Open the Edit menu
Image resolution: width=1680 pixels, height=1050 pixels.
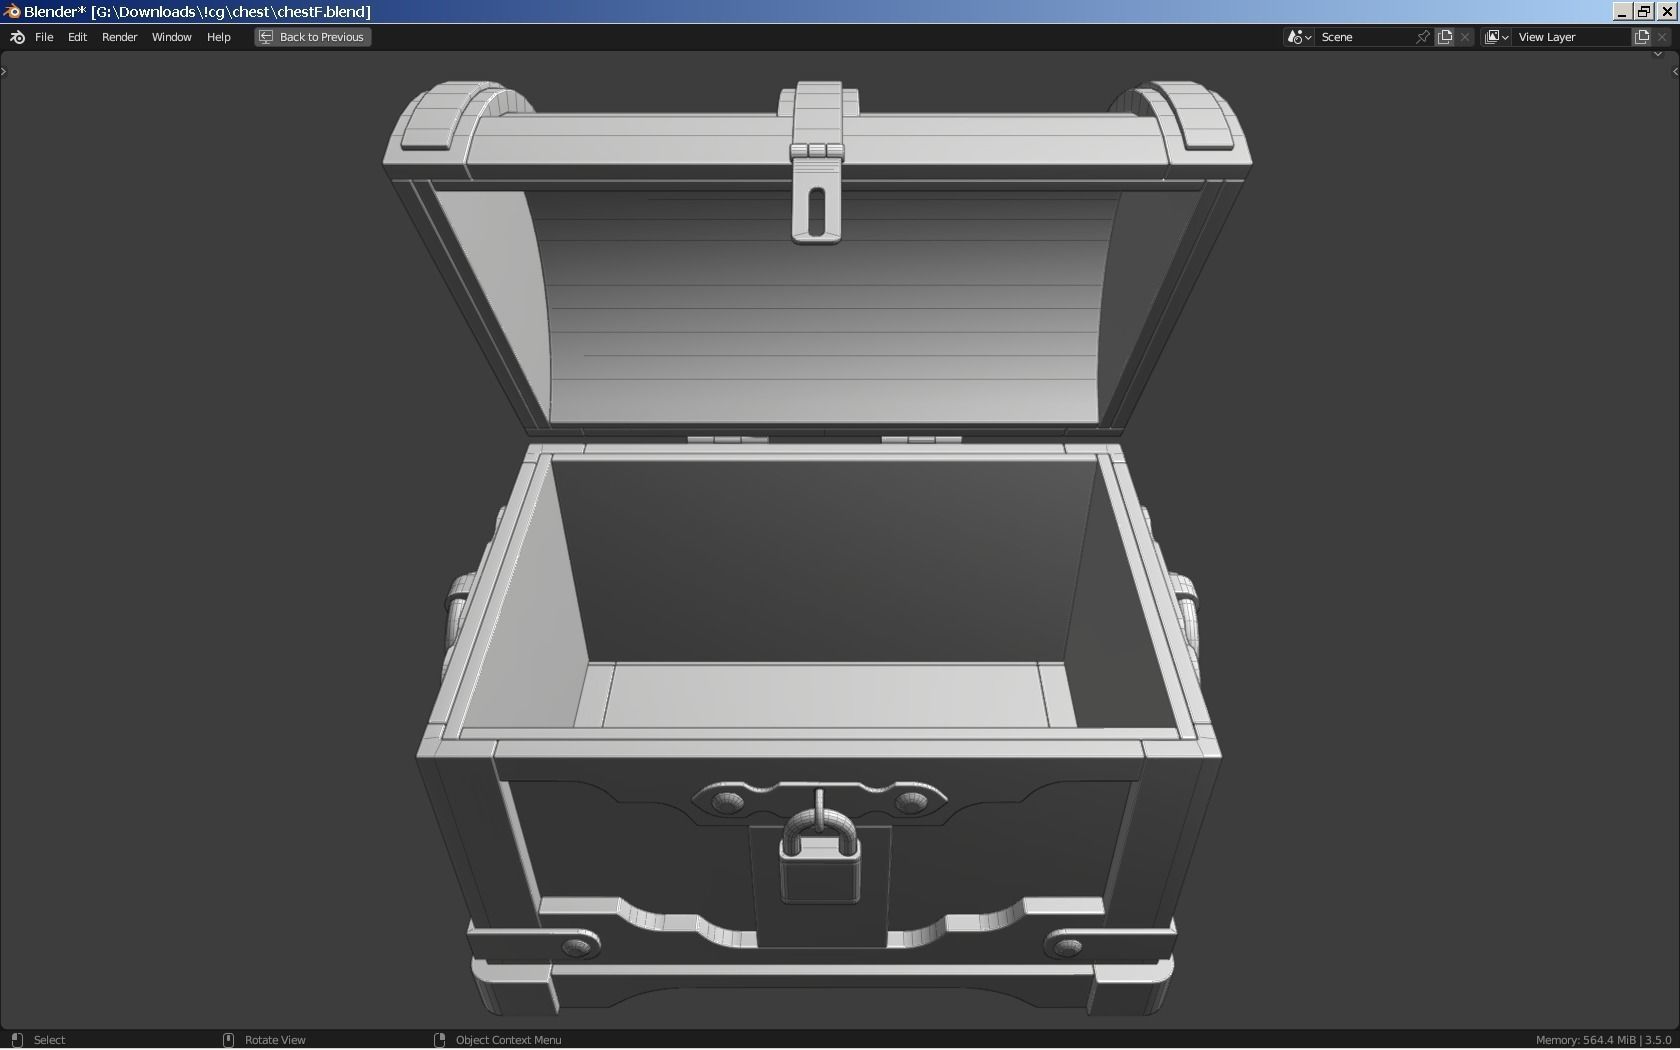click(77, 37)
